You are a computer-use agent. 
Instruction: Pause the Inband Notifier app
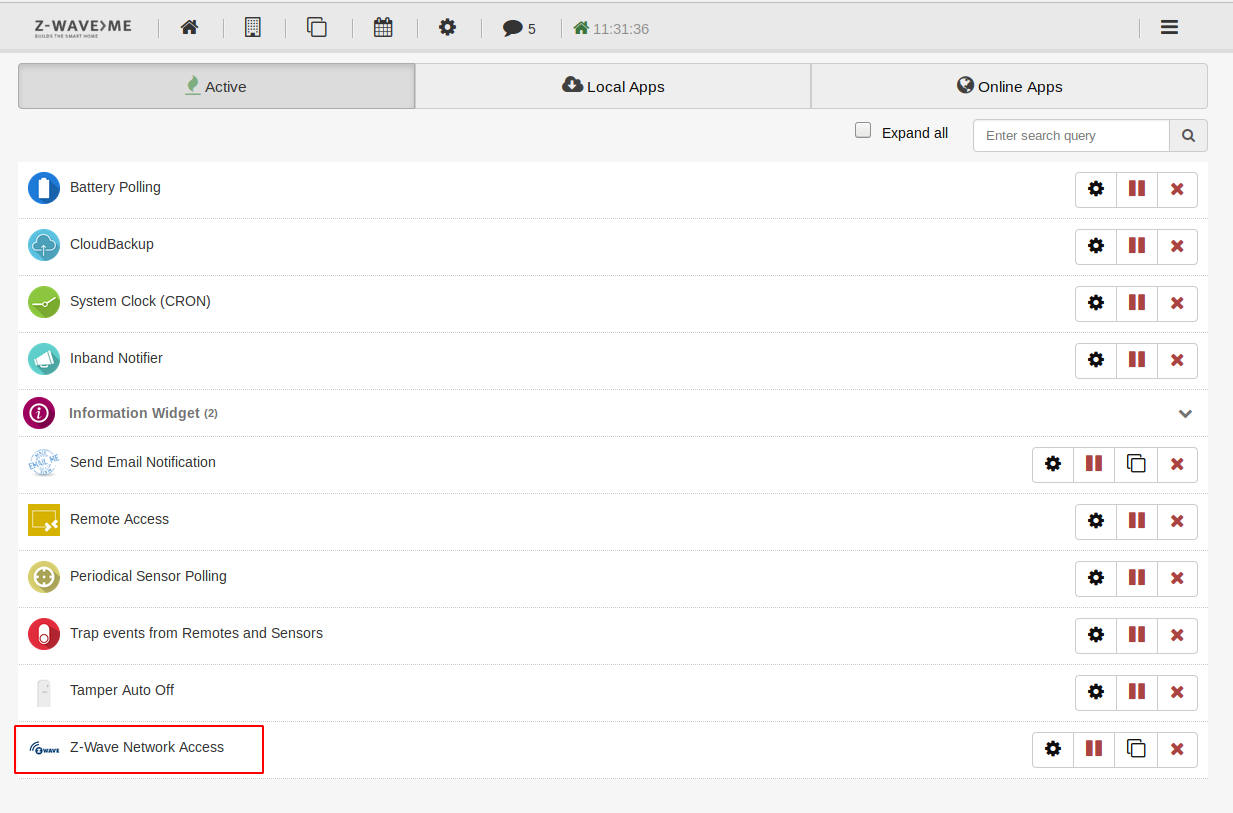coord(1137,360)
